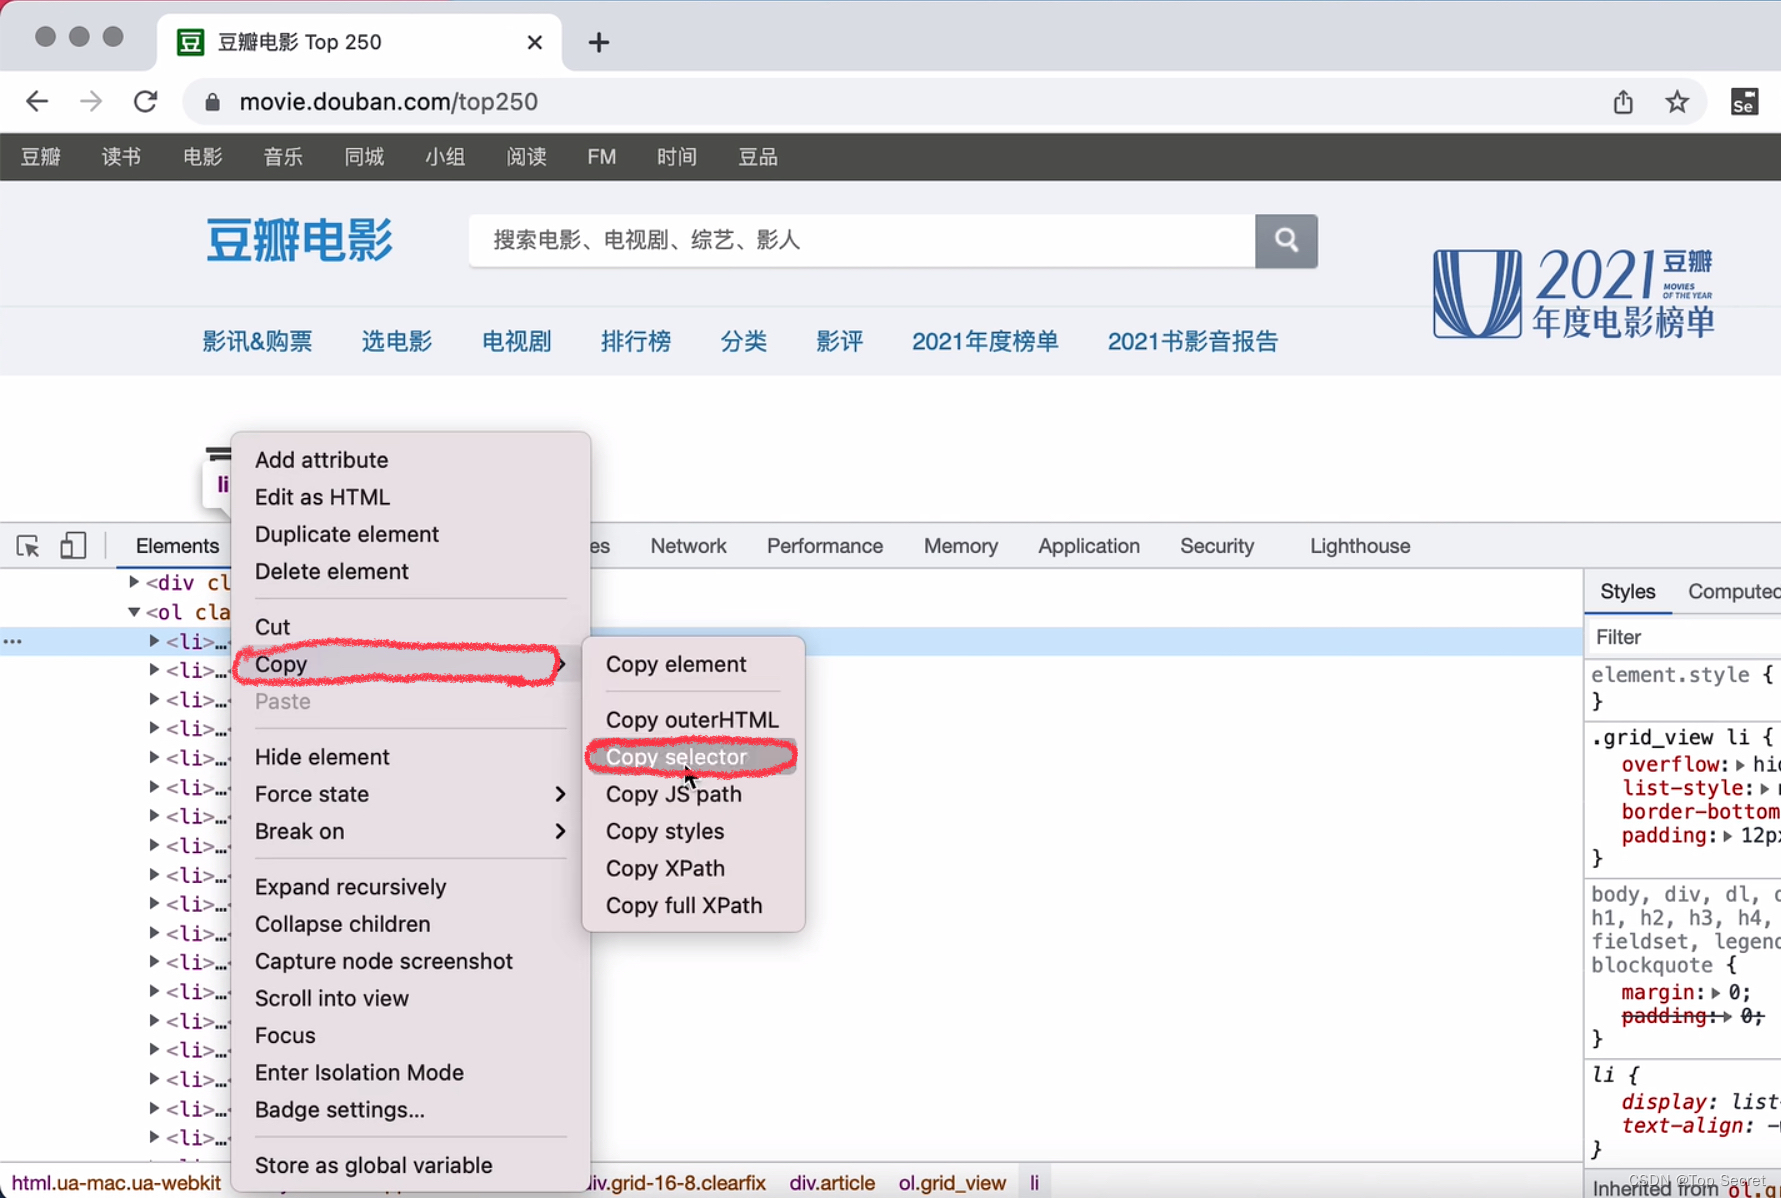Open the 读书 link in top bar
Viewport: 1781px width, 1198px height.
click(121, 157)
